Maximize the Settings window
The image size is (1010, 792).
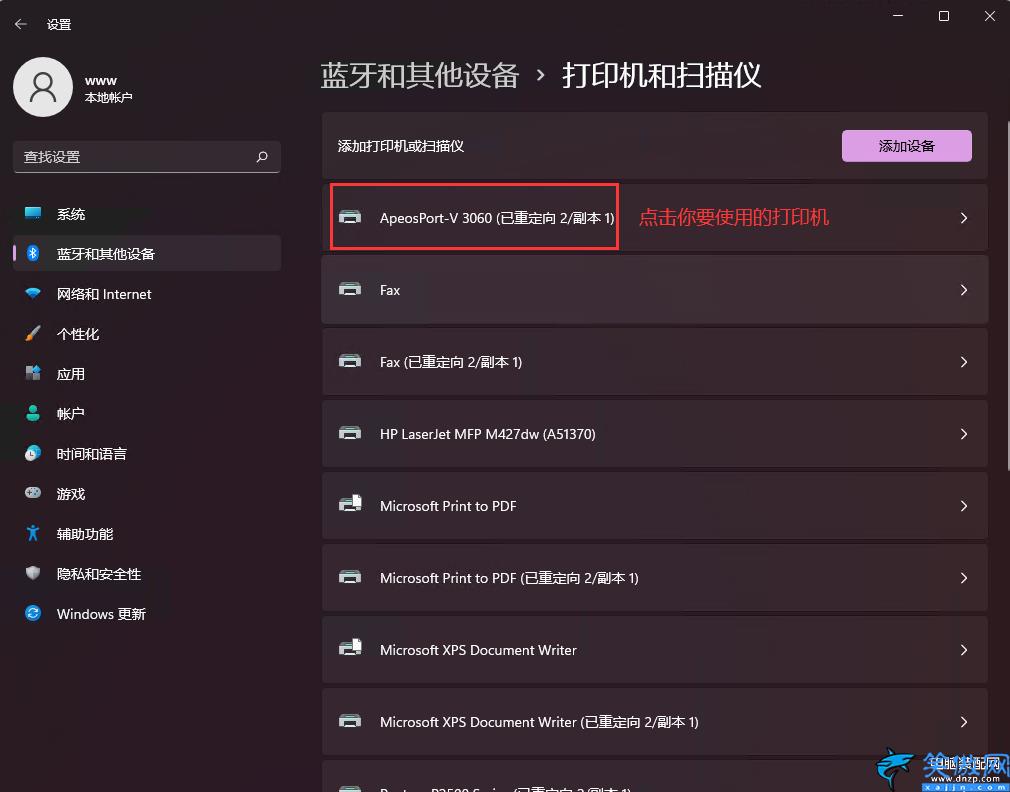tap(944, 16)
